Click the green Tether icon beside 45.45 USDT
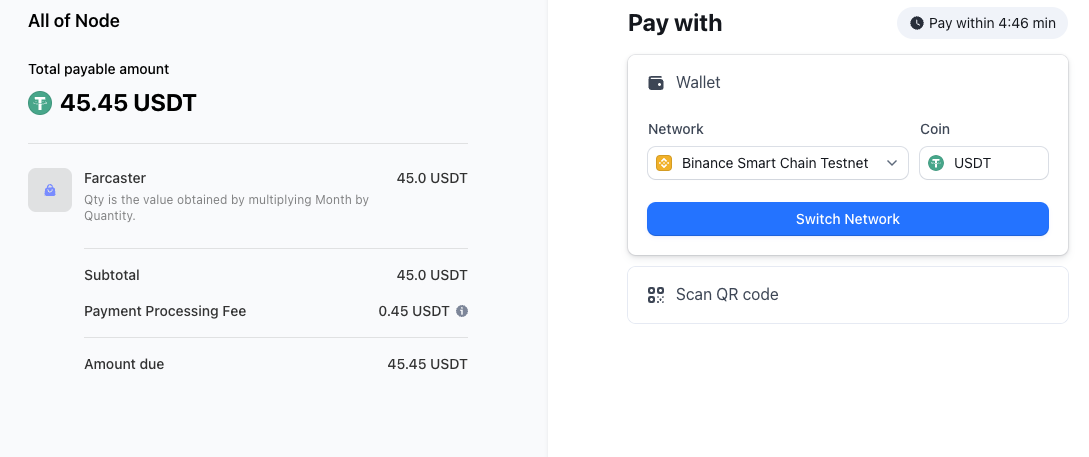 (x=40, y=103)
